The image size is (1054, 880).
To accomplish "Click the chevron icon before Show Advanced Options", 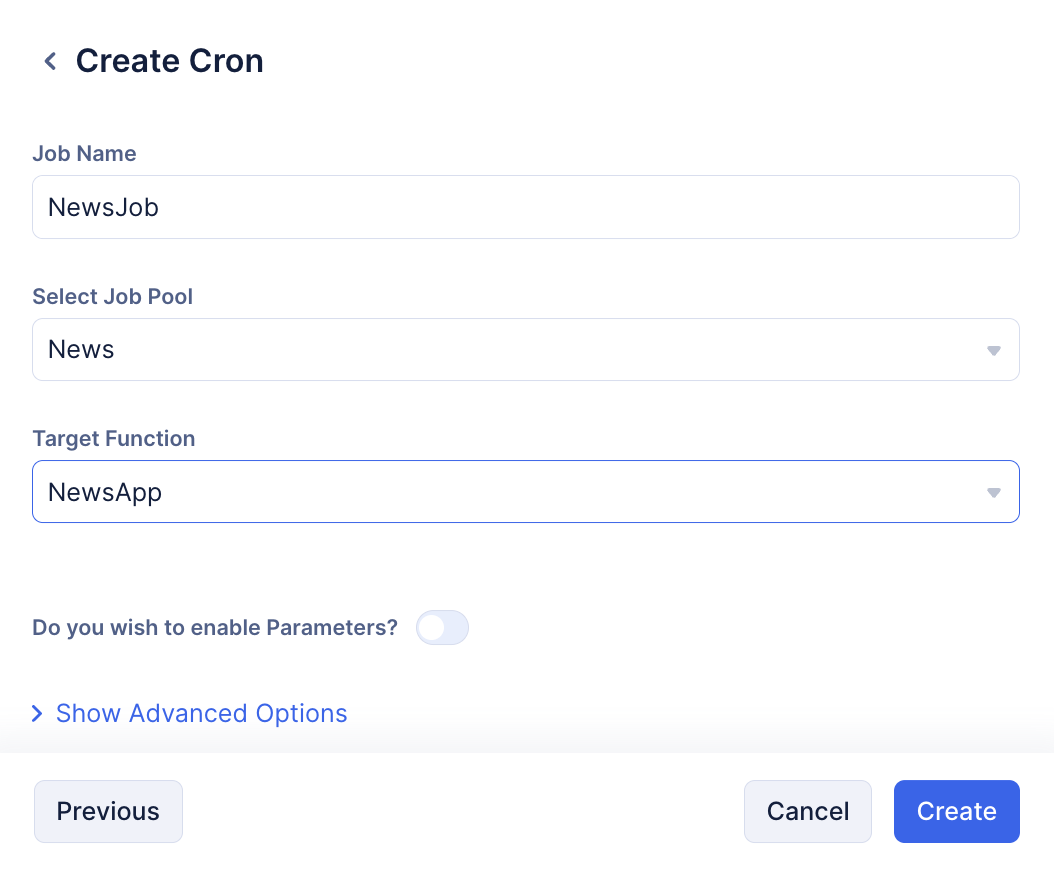I will [38, 713].
